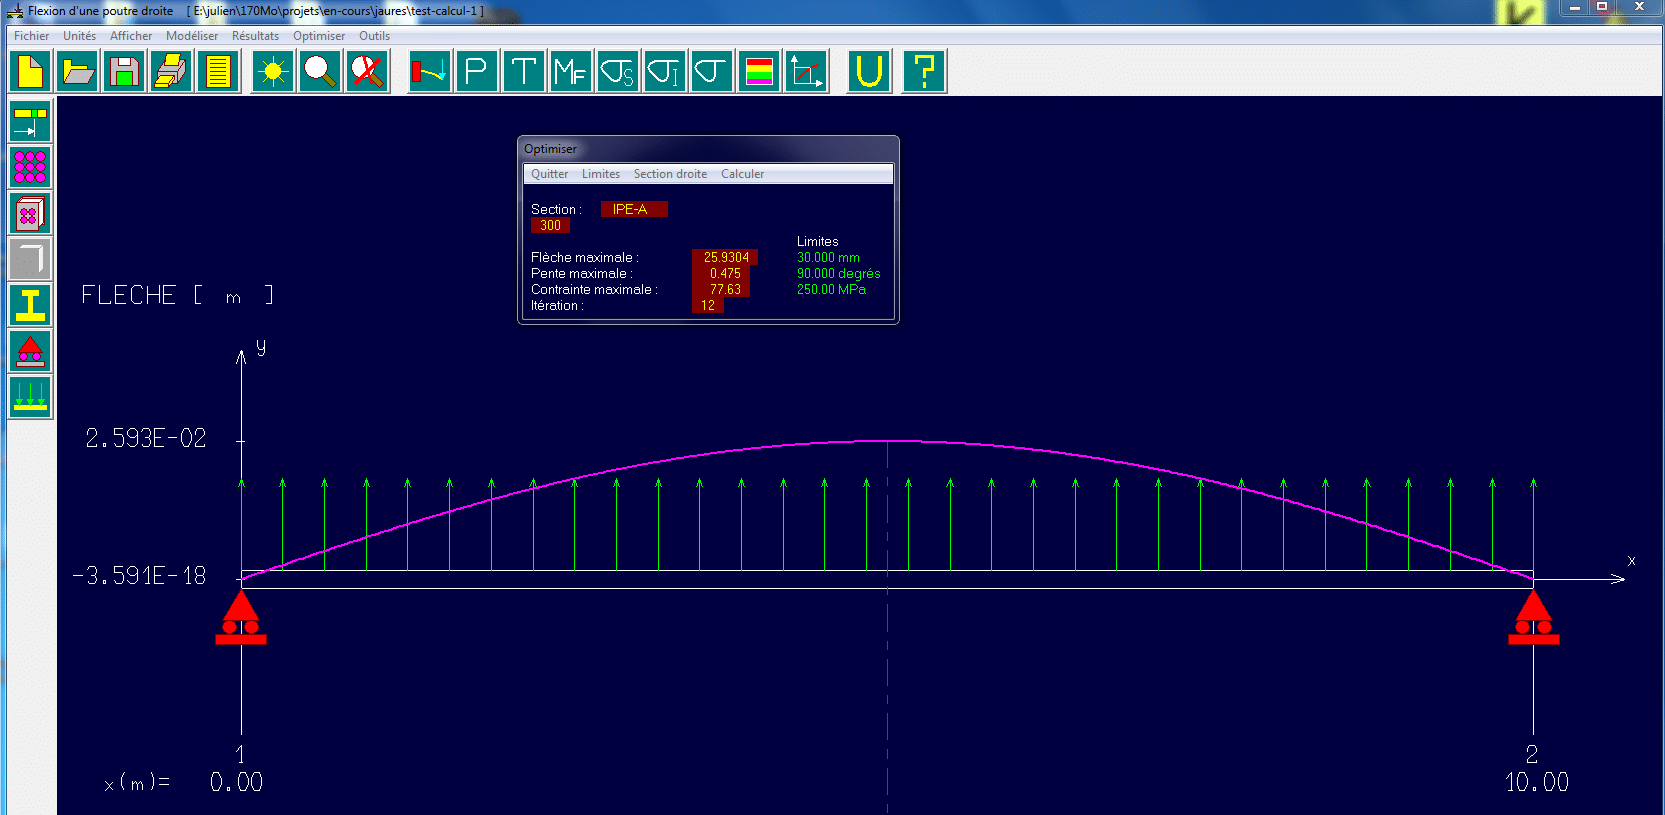The width and height of the screenshot is (1665, 815).
Task: Open the Unités menu
Action: pyautogui.click(x=80, y=36)
